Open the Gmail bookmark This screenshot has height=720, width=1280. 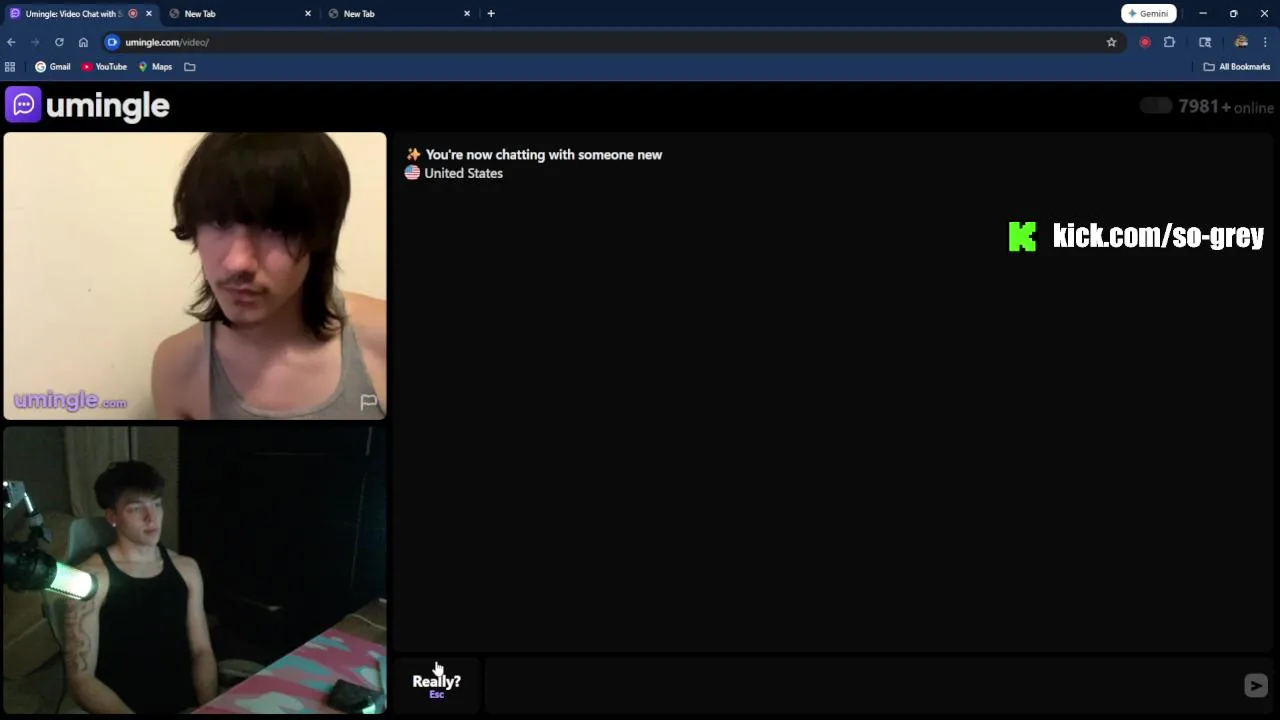(53, 67)
